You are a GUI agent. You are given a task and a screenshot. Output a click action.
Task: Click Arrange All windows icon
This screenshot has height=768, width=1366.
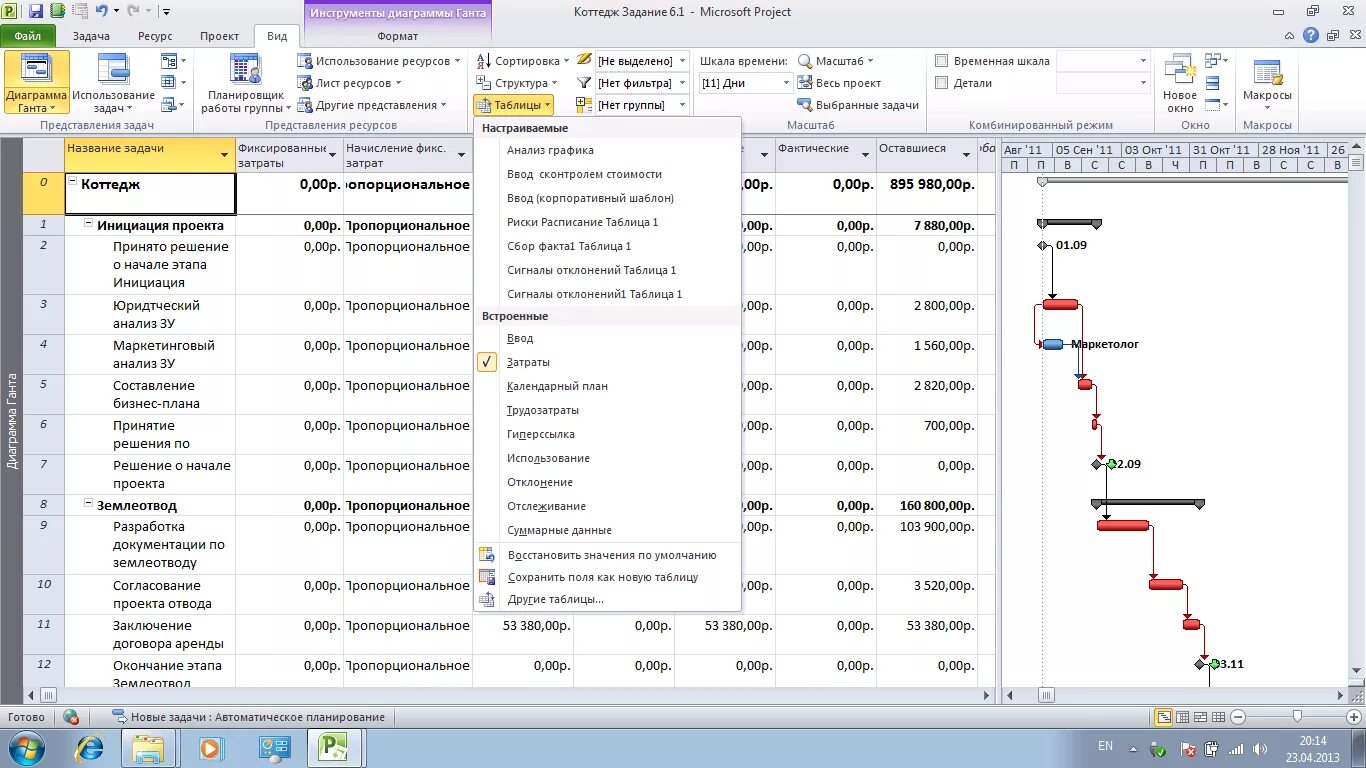click(x=1211, y=61)
